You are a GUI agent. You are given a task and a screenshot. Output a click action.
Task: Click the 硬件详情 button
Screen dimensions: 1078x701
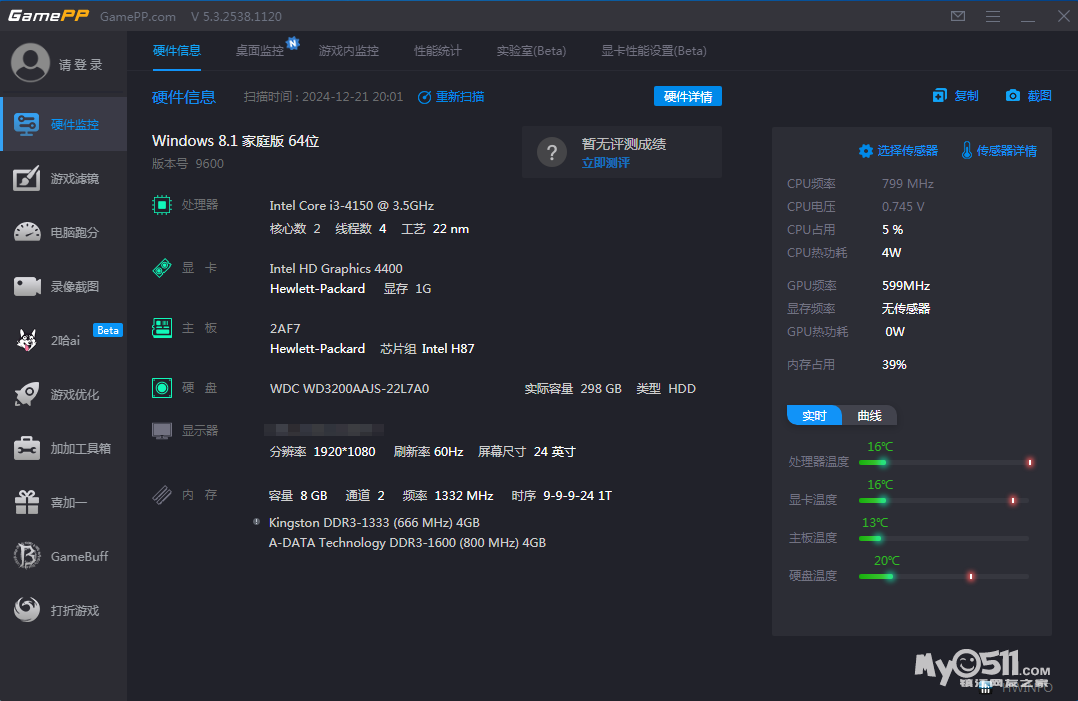point(687,97)
